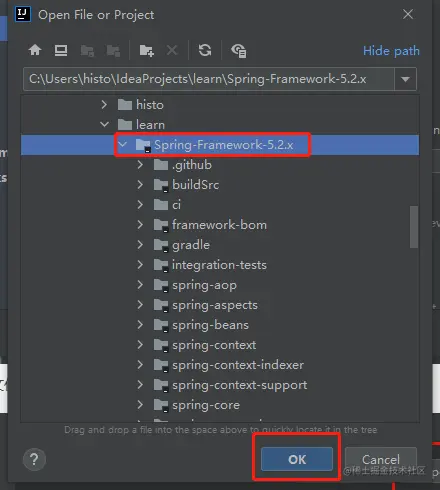Refresh the file tree
The image size is (440, 490).
click(205, 51)
